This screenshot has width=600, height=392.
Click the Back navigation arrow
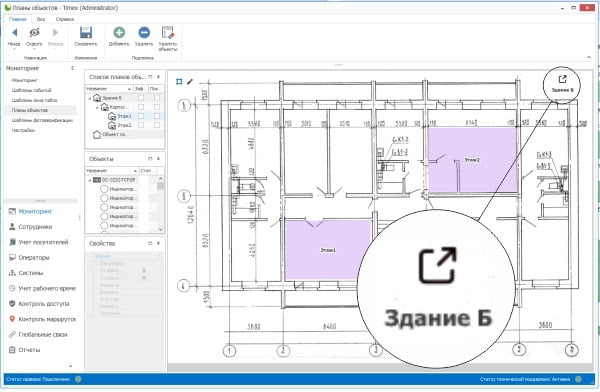click(15, 33)
